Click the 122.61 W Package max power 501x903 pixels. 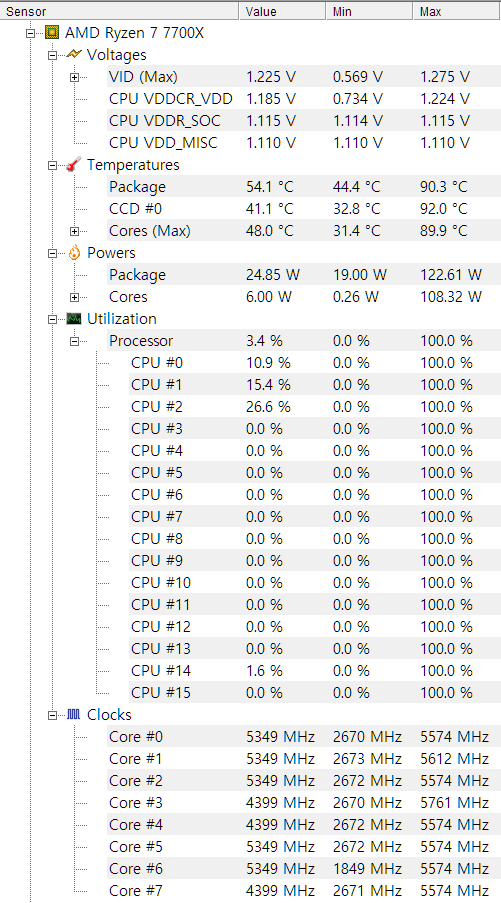pos(451,275)
